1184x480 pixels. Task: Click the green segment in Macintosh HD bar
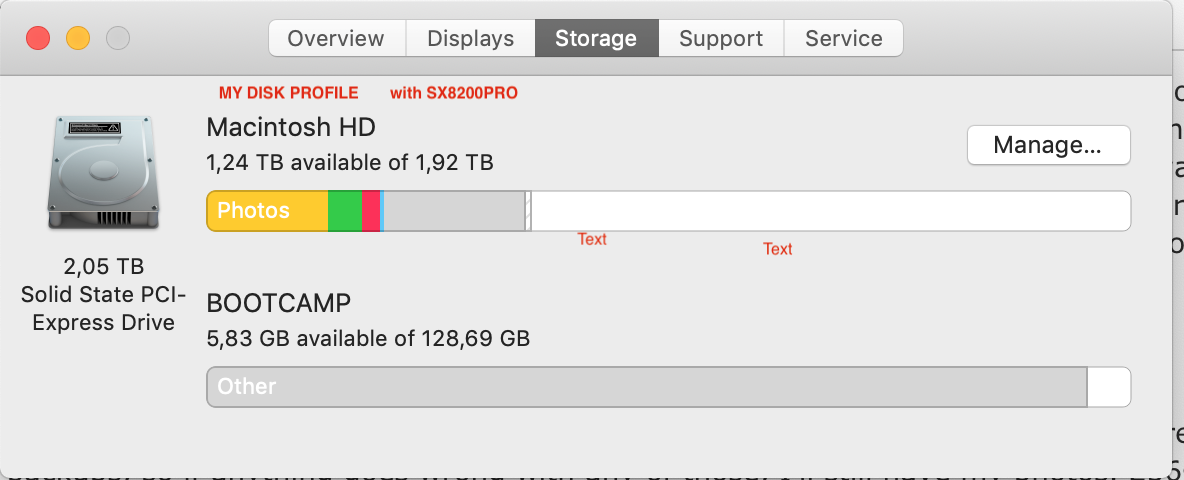[345, 211]
